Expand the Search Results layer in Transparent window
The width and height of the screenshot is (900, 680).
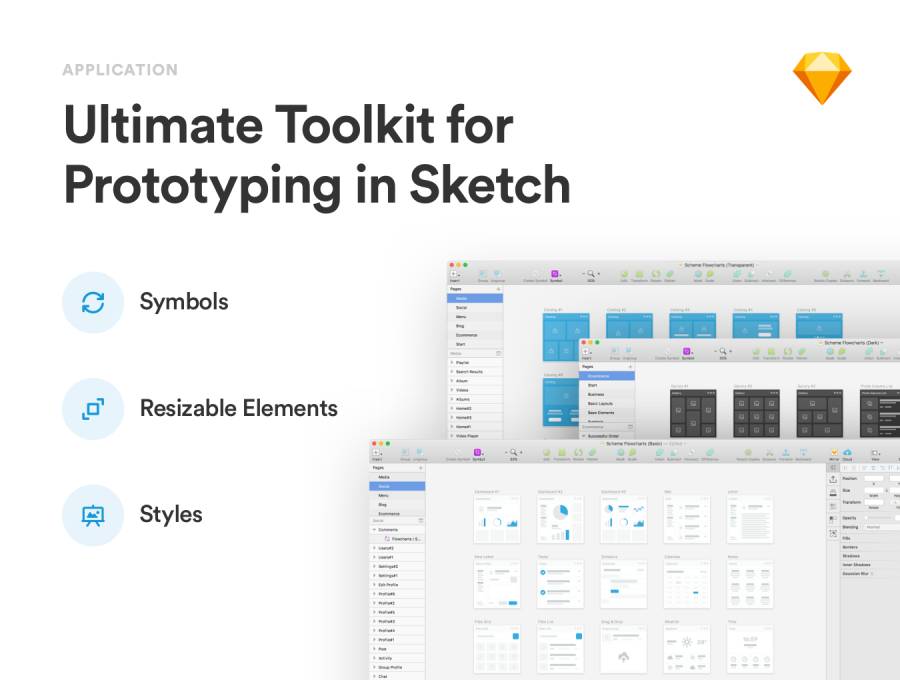click(452, 371)
